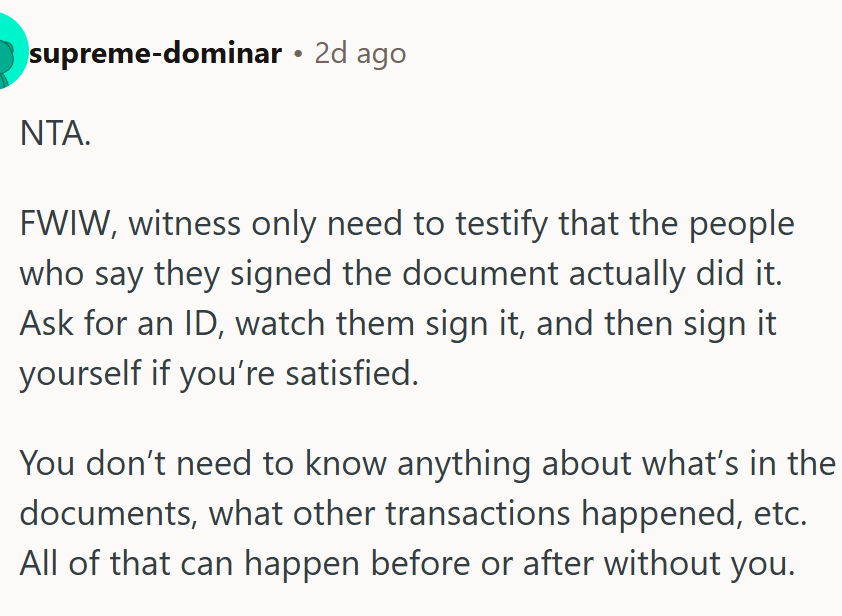
Task: Click the "2d ago" comment timestamp
Action: [x=360, y=53]
